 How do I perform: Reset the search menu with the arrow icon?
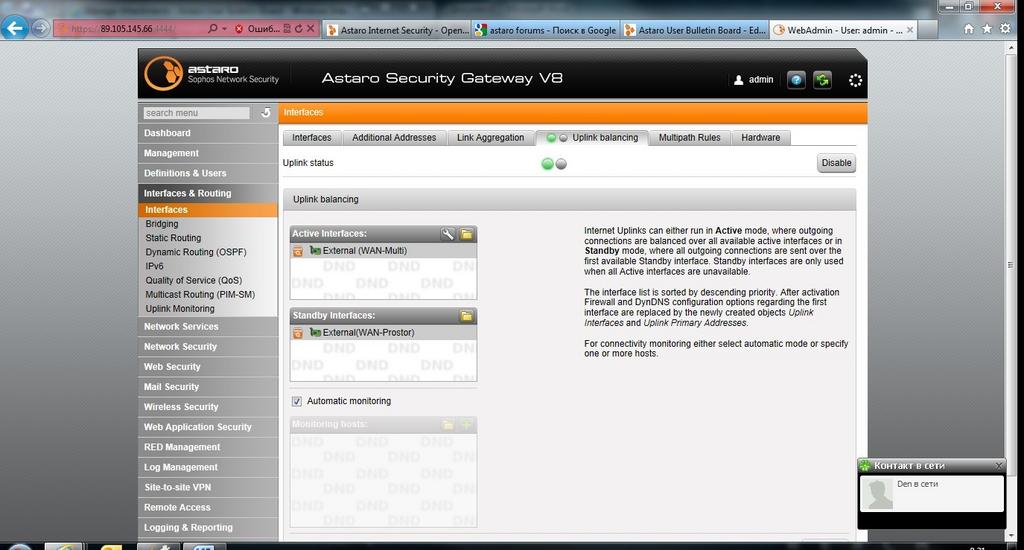265,112
